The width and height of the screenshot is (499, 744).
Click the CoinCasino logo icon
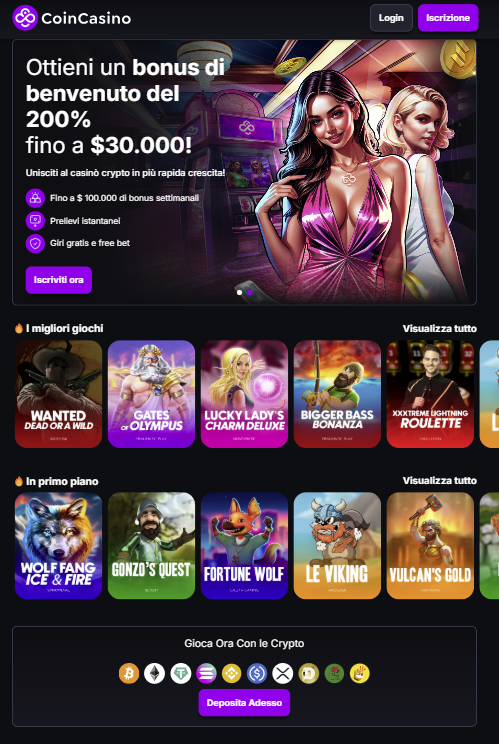coord(25,18)
